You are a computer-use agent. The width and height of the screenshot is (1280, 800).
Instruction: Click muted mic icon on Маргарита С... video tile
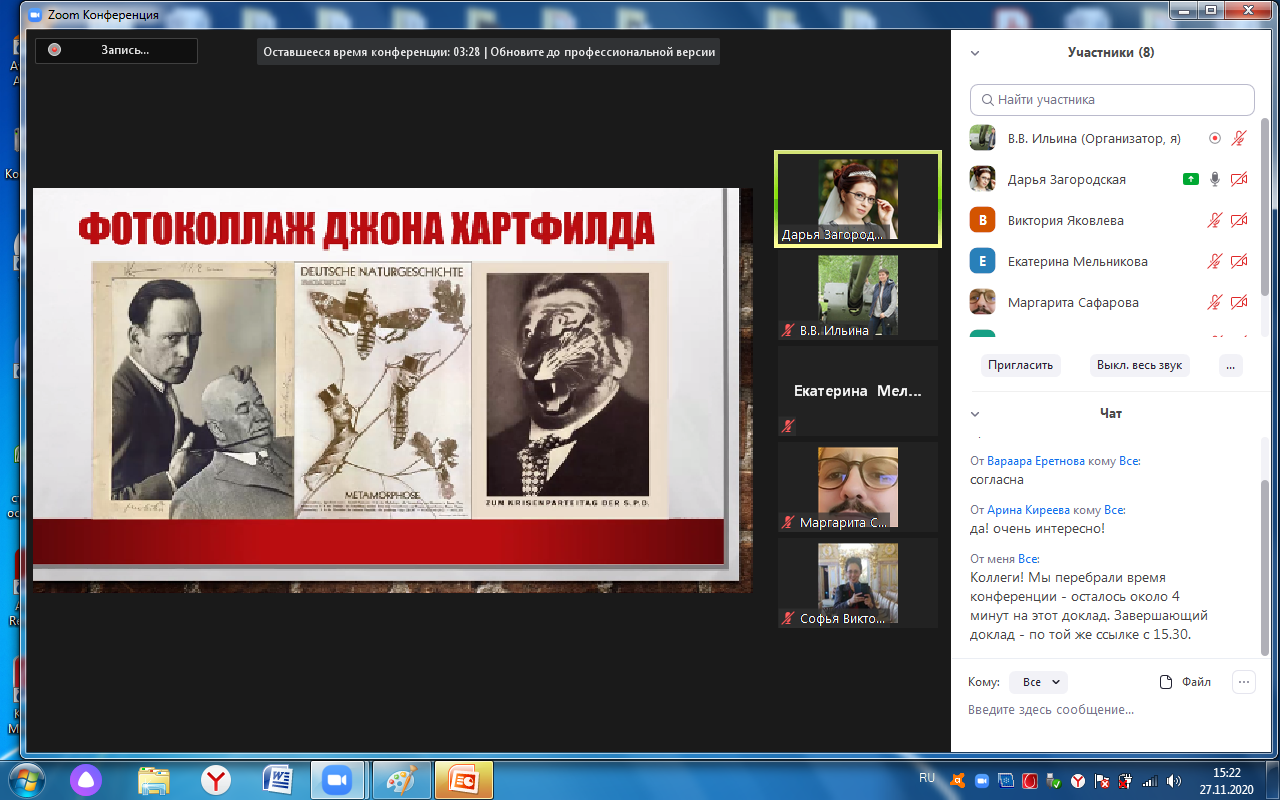(788, 522)
